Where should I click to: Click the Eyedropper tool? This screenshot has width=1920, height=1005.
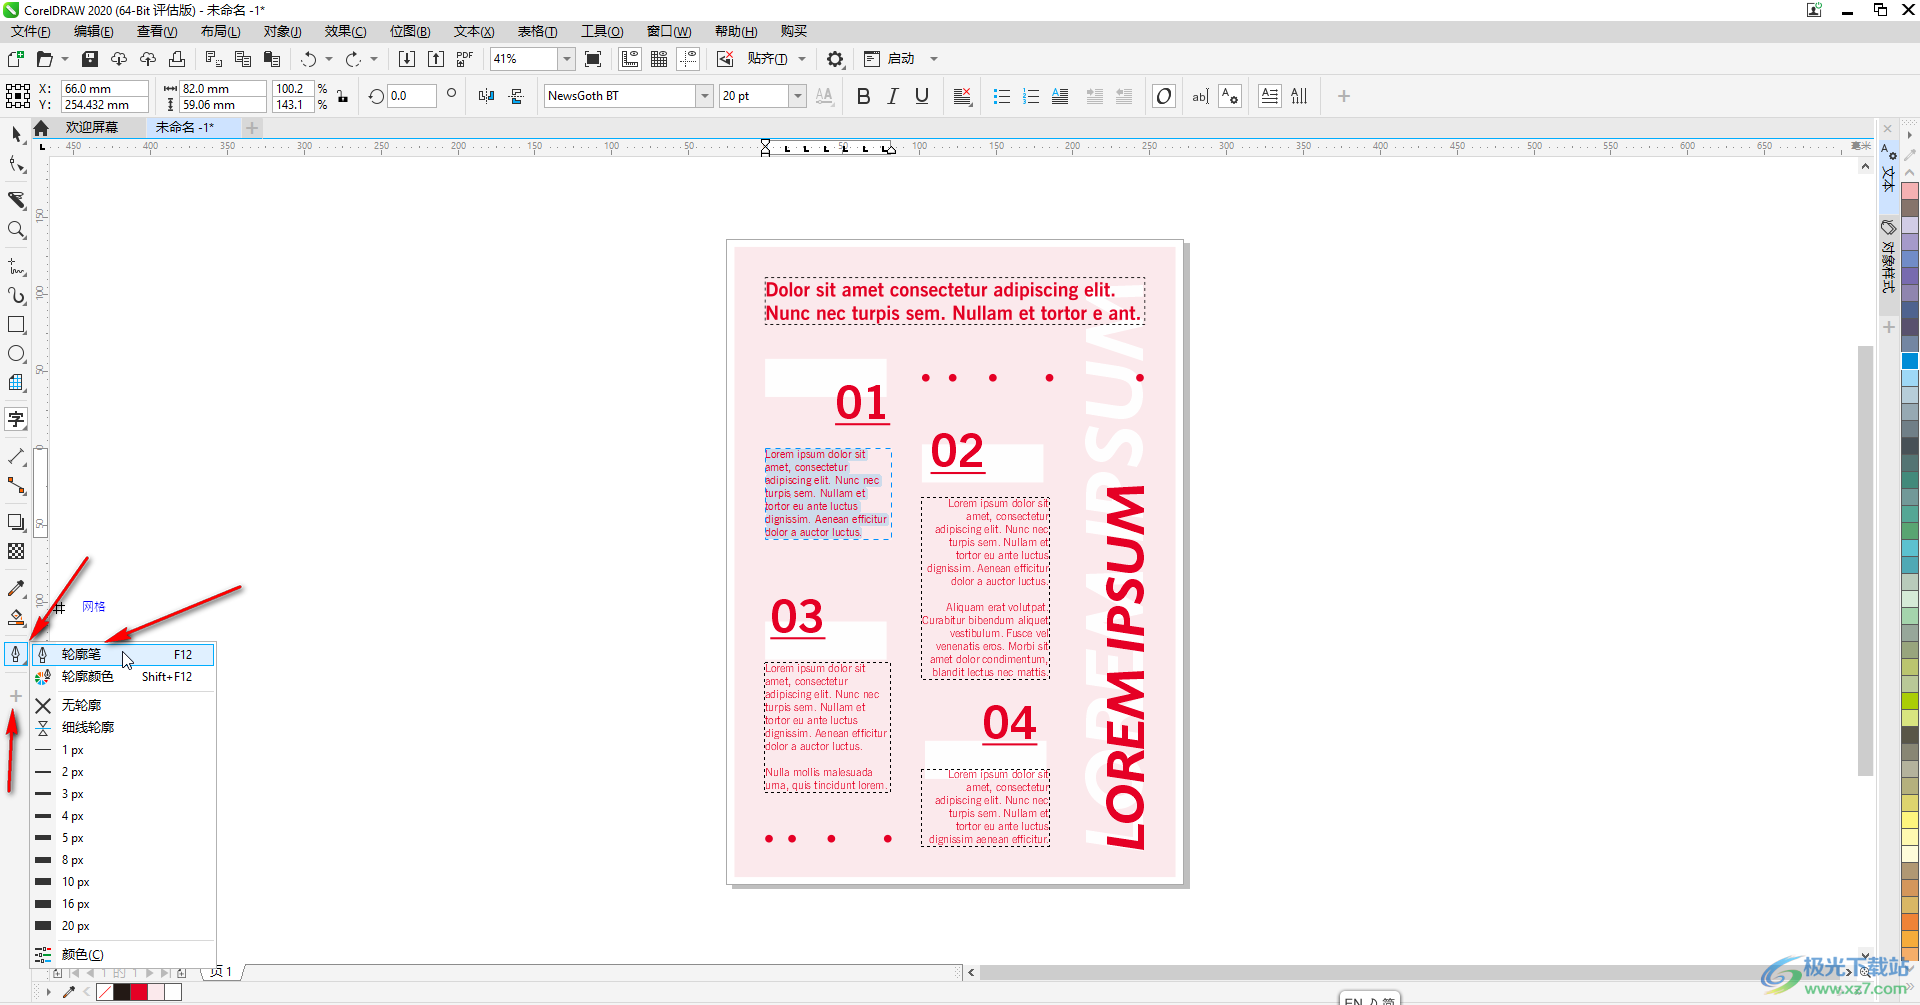click(16, 589)
